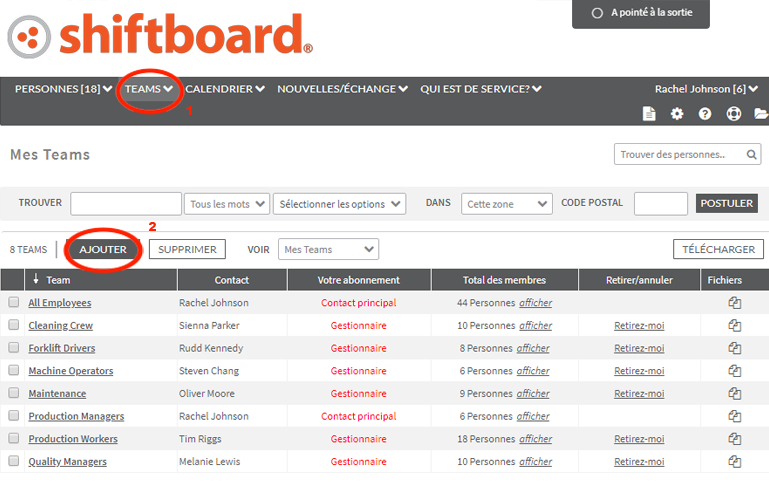This screenshot has height=487, width=769.
Task: Open the CALENDRIER menu
Action: coord(225,89)
